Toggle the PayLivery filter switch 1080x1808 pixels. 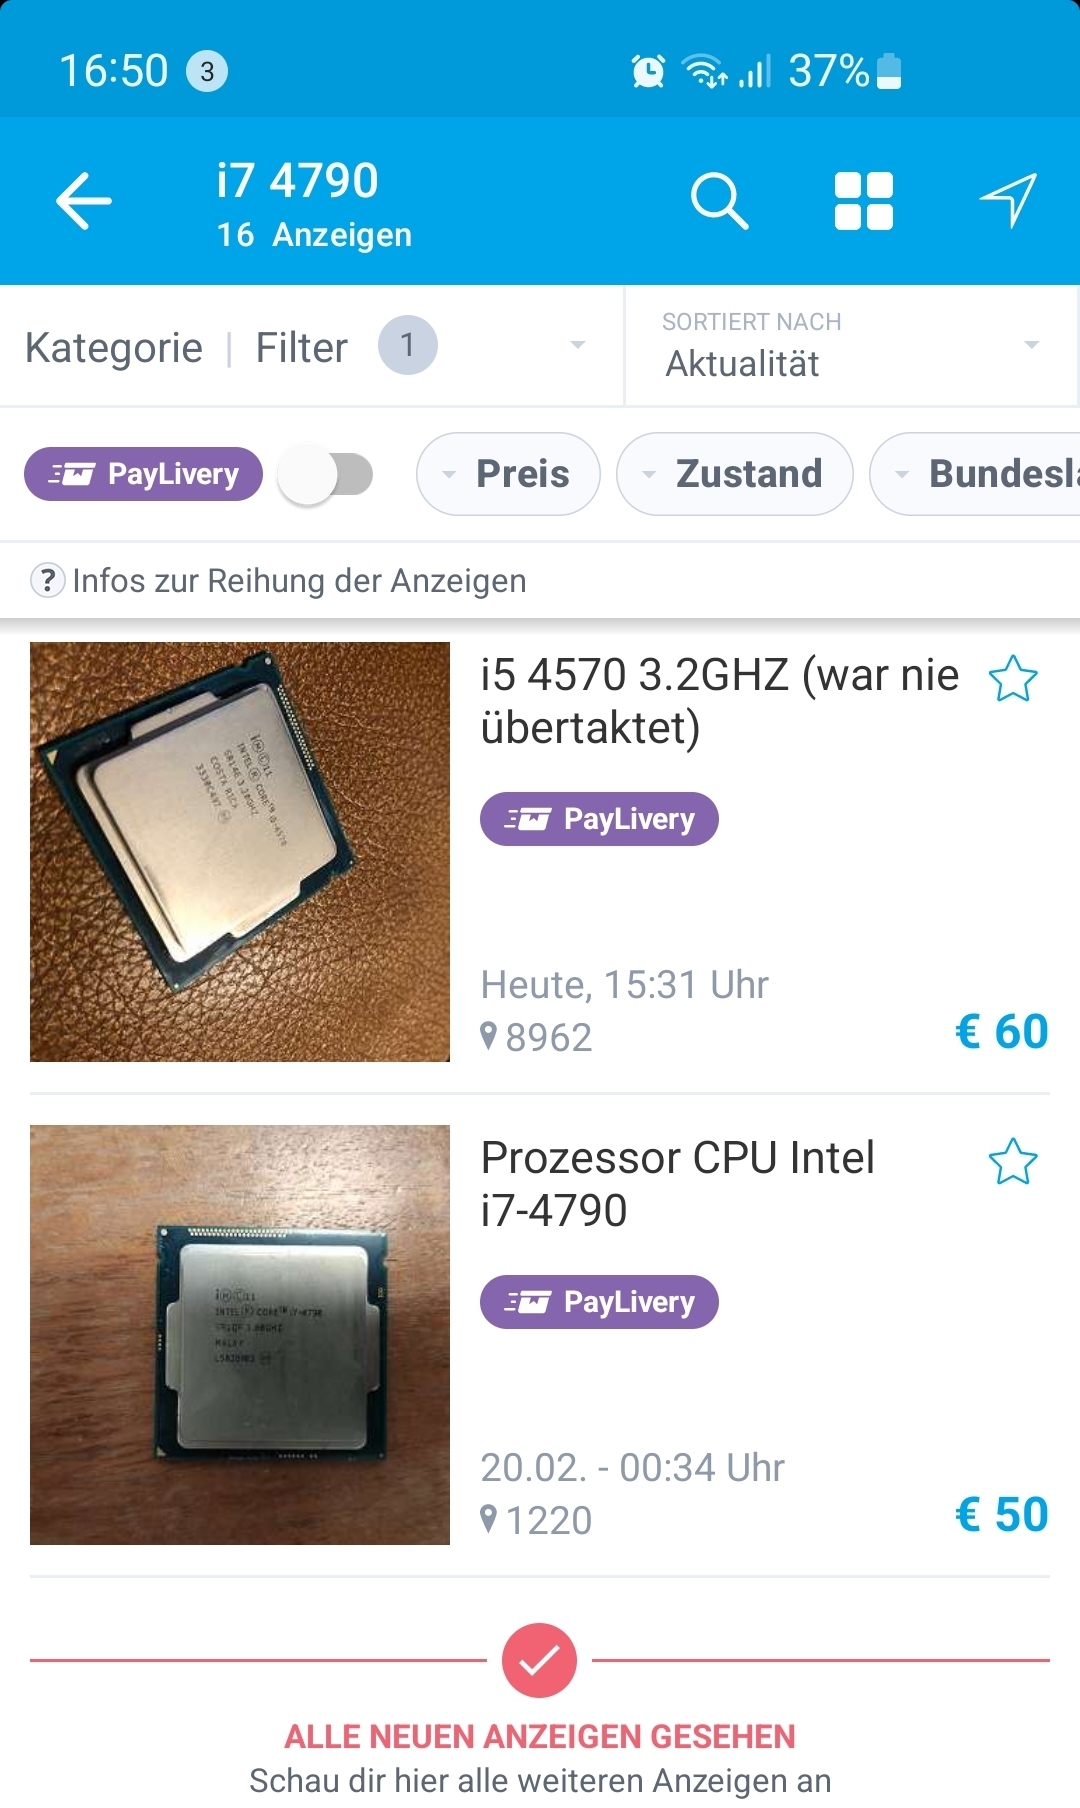click(x=325, y=474)
